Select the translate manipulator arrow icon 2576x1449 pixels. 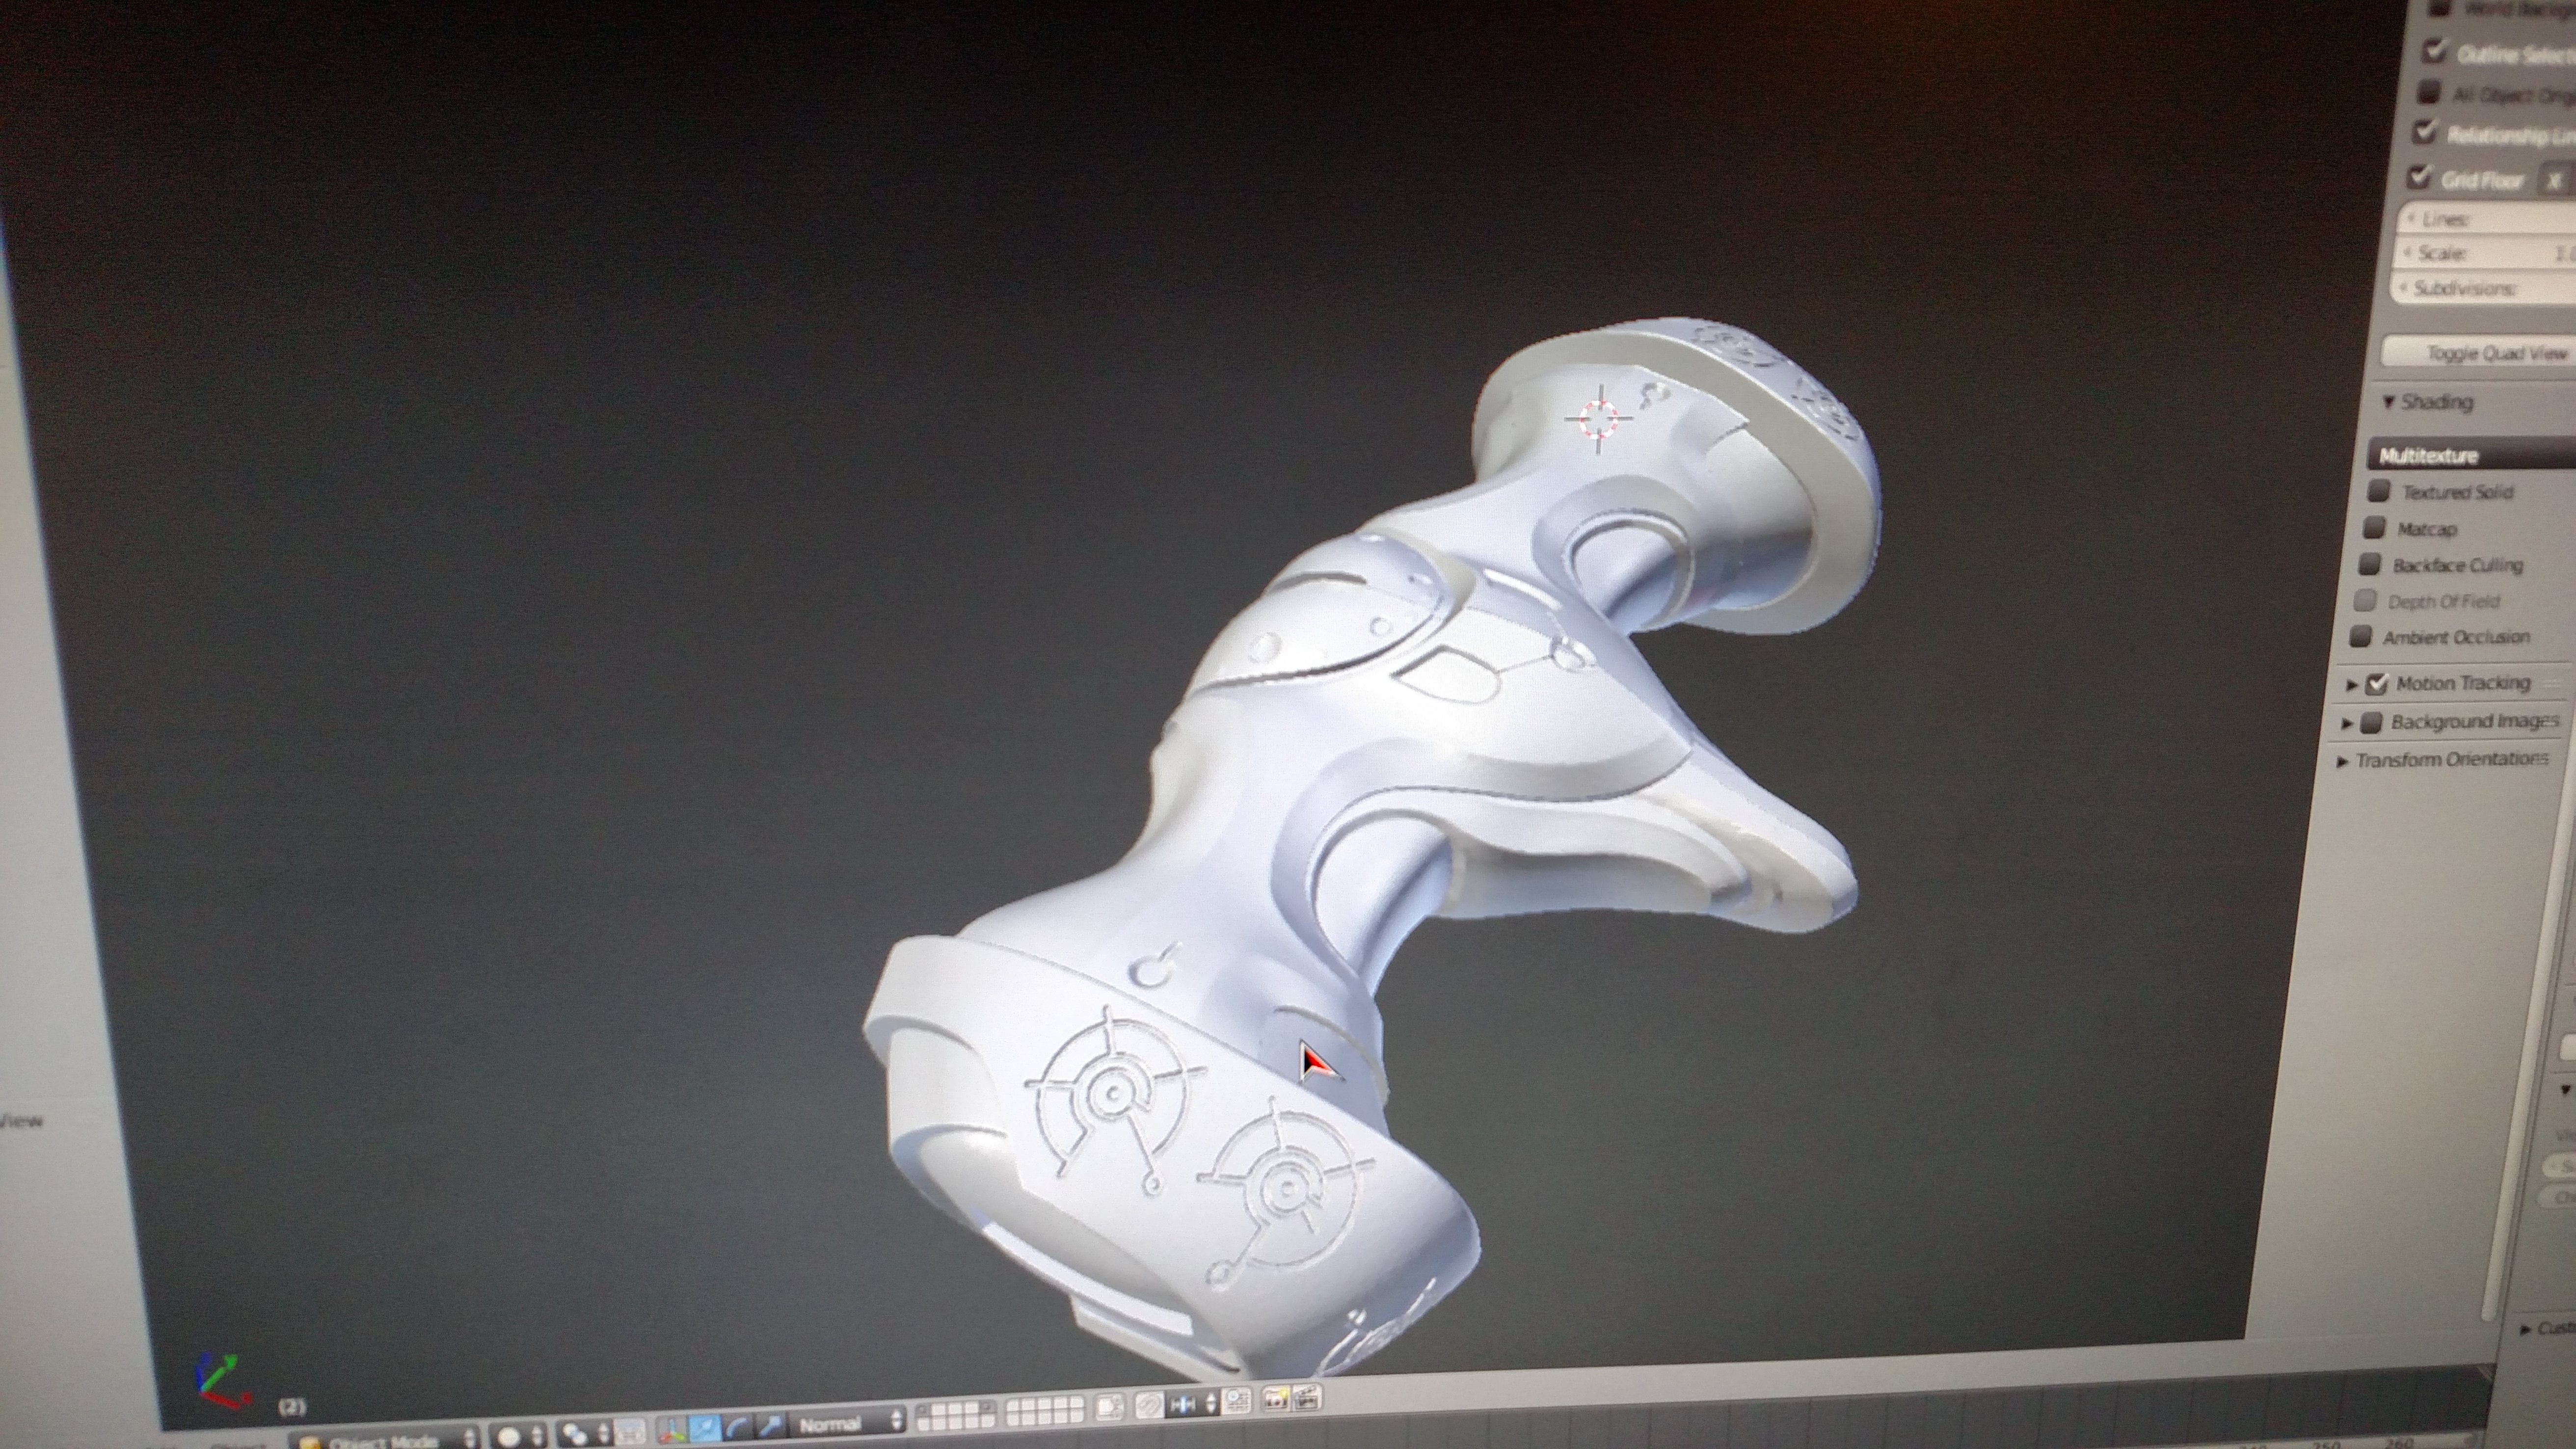pyautogui.click(x=705, y=1428)
